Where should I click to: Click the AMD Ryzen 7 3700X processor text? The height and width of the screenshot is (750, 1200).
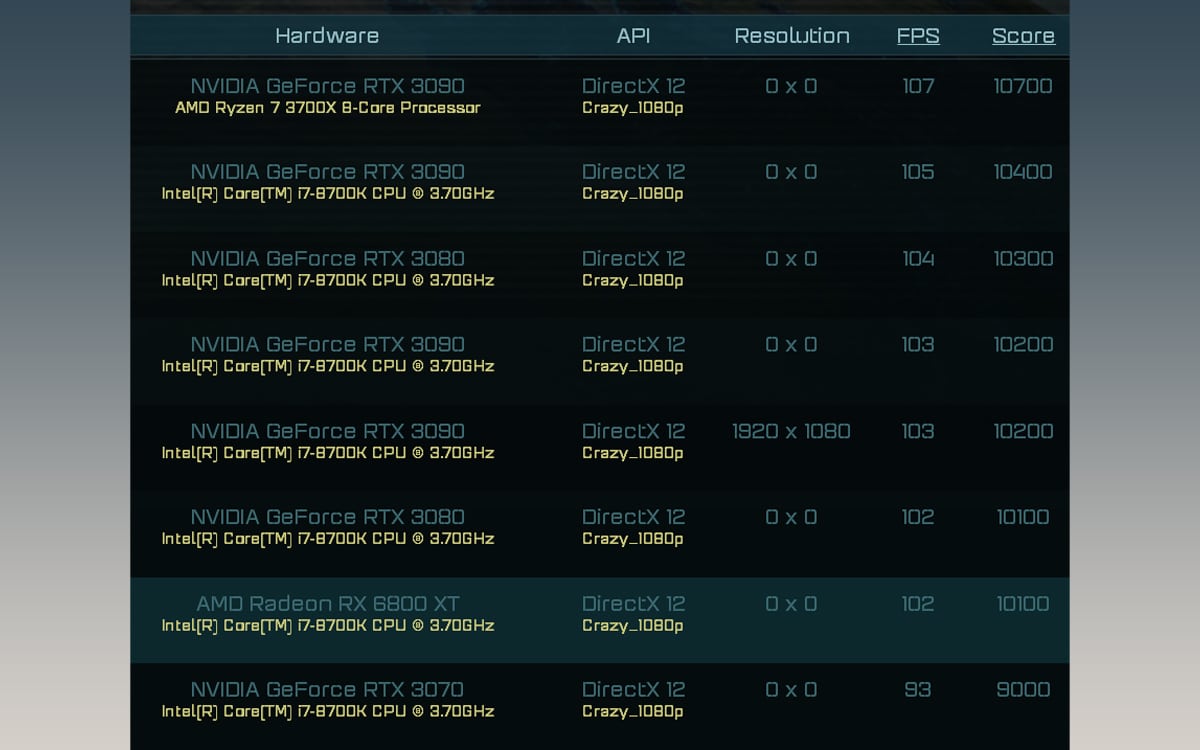pos(328,108)
